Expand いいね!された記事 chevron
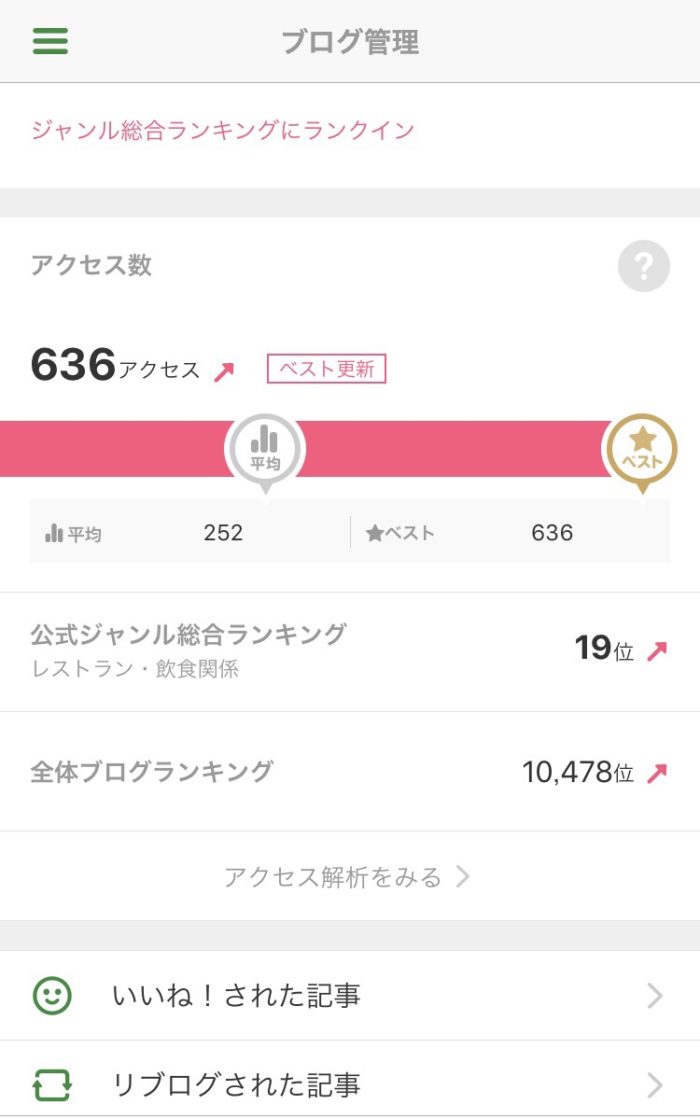Viewport: 700px width, 1118px height. coord(655,996)
